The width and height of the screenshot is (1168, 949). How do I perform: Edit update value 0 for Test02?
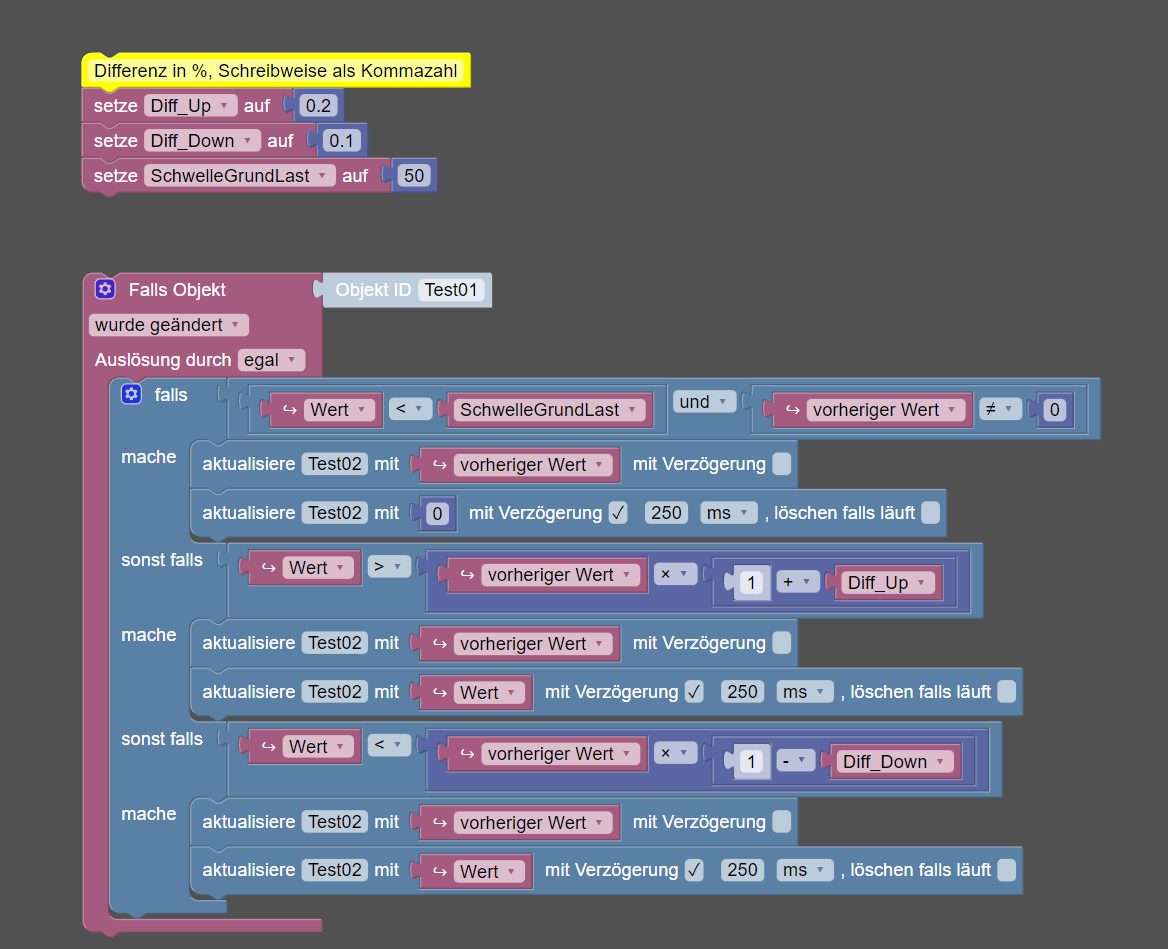coord(437,513)
